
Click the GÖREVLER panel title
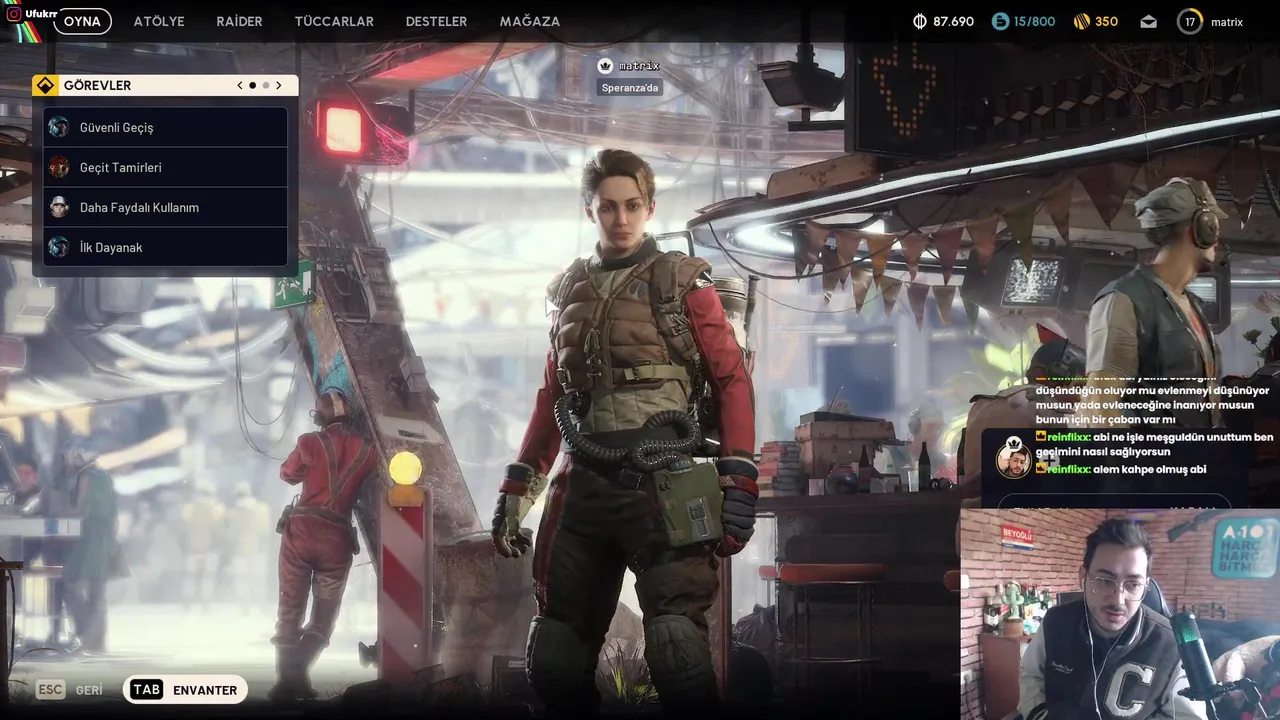pyautogui.click(x=97, y=85)
